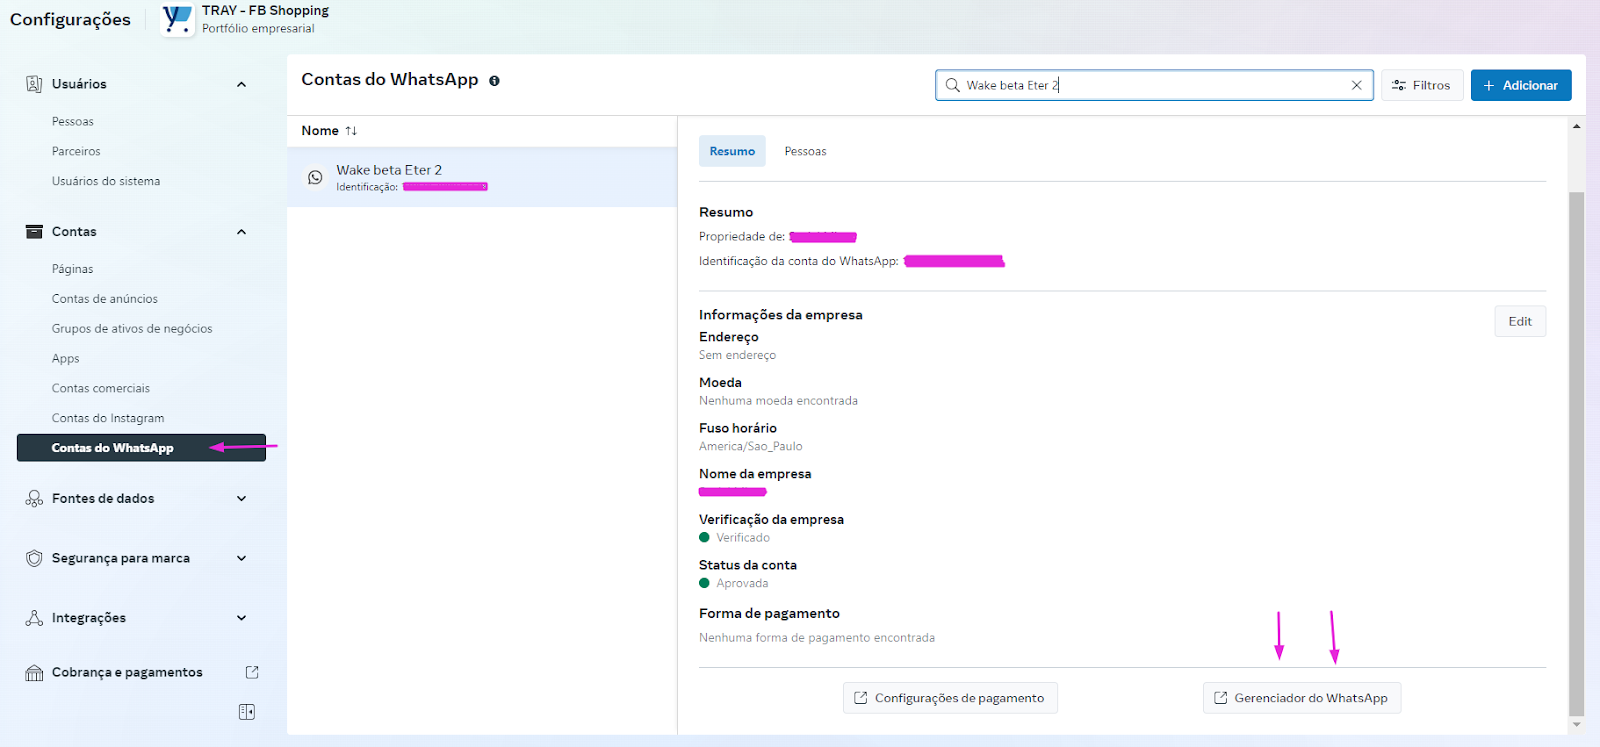The height and width of the screenshot is (747, 1600).
Task: Expand Segurança para marca section
Action: pos(241,559)
